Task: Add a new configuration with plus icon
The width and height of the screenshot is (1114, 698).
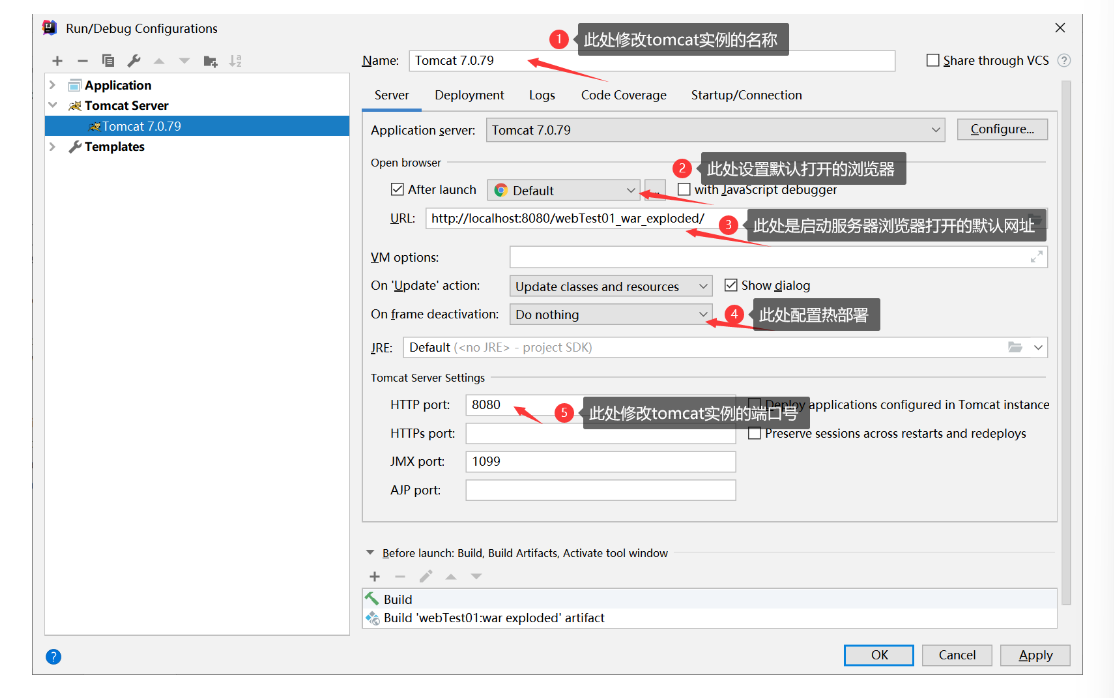Action: pos(58,61)
